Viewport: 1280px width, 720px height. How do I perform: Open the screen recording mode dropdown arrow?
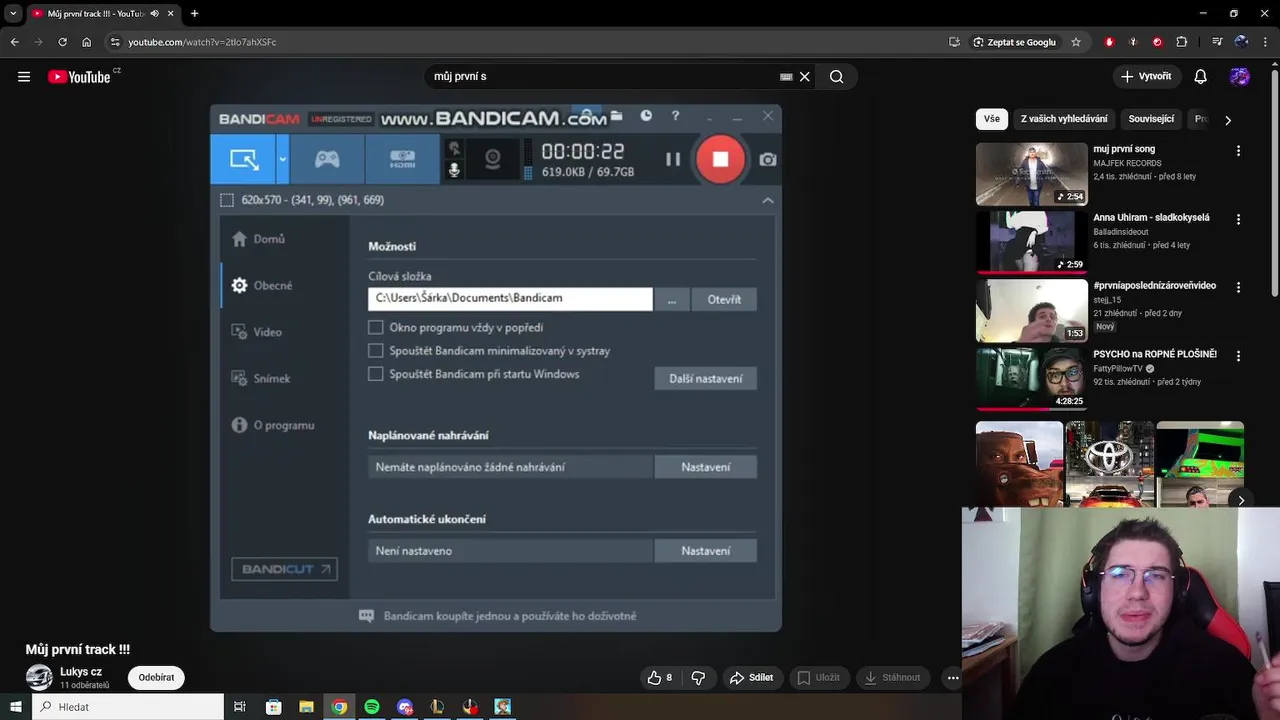click(x=282, y=159)
